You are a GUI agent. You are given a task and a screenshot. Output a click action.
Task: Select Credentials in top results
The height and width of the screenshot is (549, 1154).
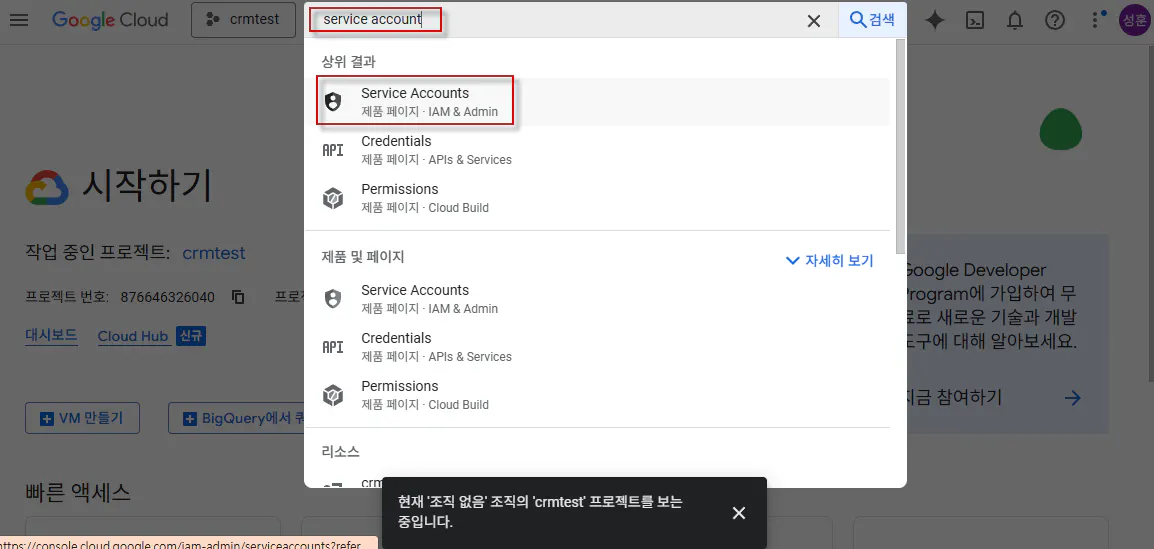(x=596, y=149)
